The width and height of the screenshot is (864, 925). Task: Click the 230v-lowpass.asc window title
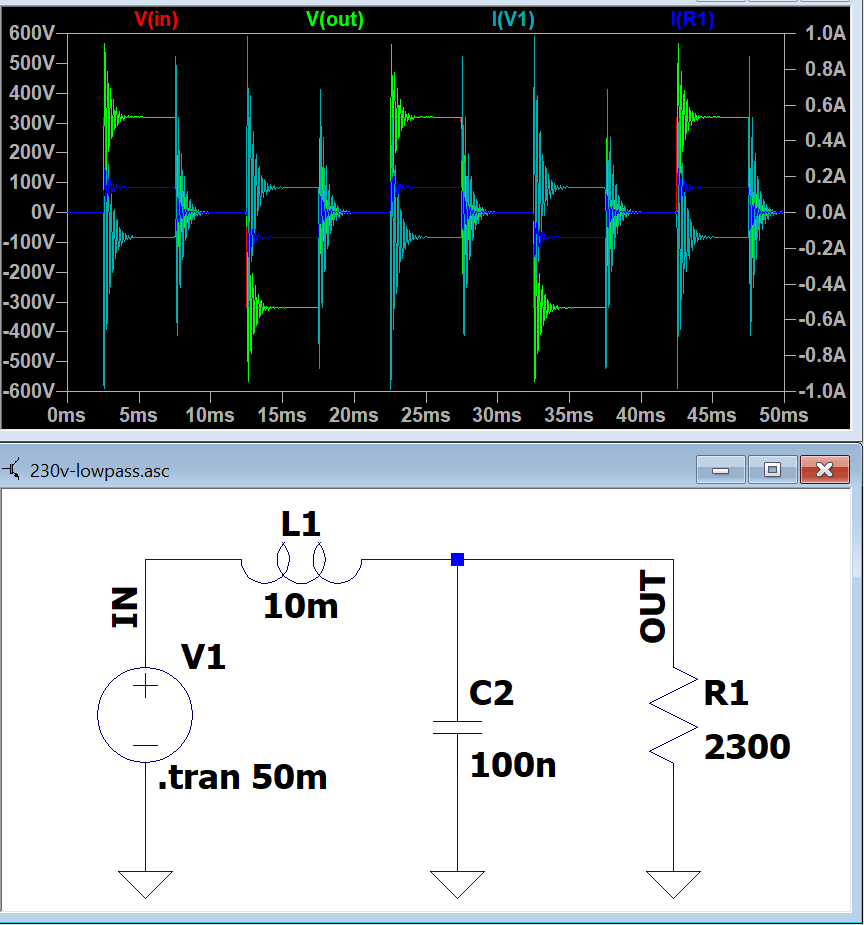(x=100, y=471)
